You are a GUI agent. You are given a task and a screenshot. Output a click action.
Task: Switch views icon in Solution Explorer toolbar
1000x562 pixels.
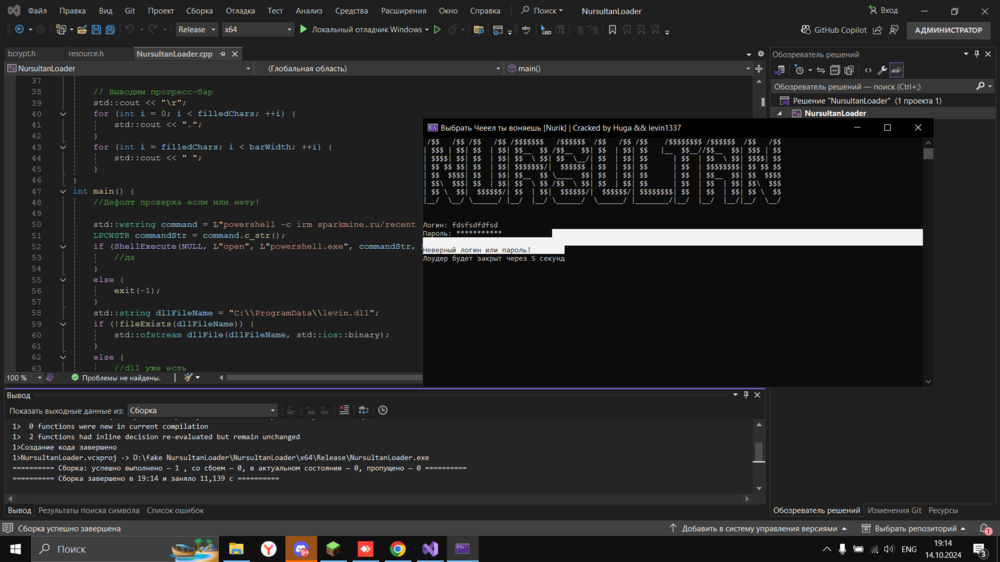(x=779, y=70)
